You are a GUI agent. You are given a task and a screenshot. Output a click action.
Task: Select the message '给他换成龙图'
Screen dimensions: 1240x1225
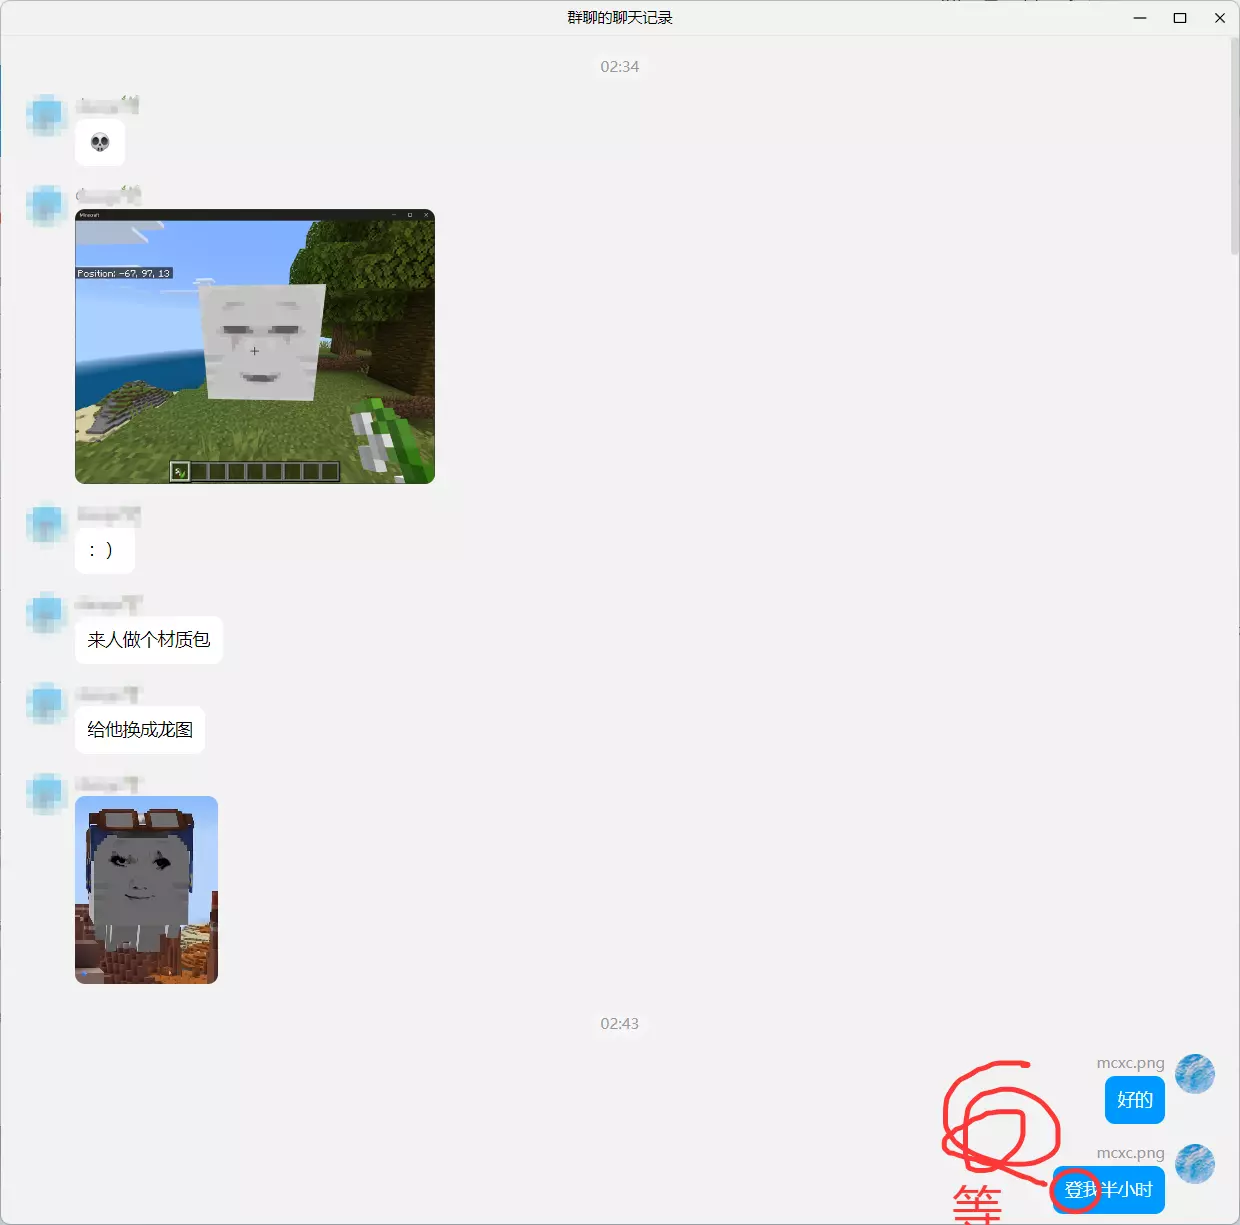140,730
